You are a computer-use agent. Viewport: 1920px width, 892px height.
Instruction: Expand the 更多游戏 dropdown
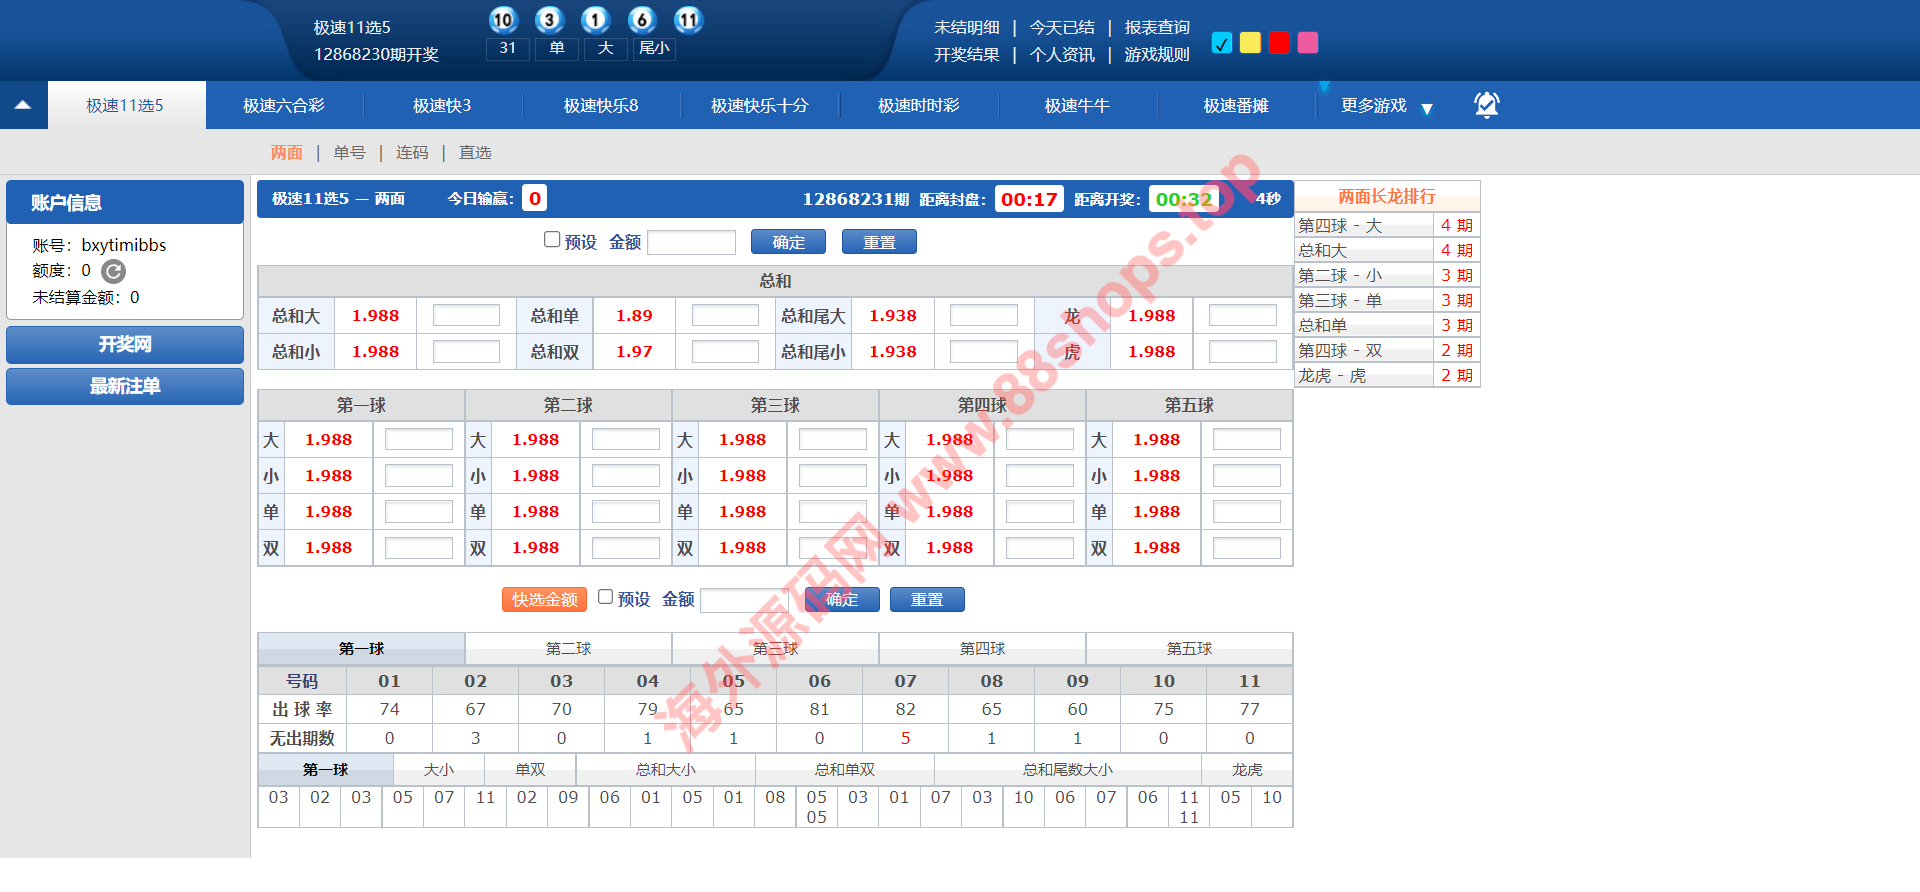click(x=1386, y=106)
